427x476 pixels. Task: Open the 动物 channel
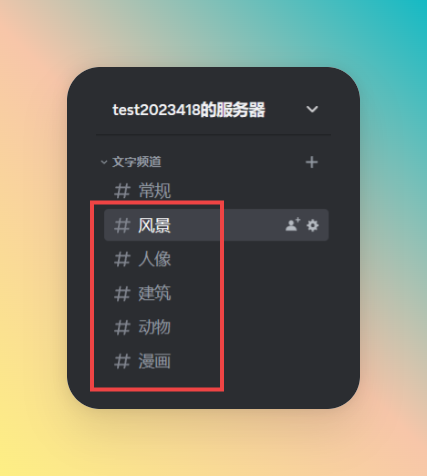(x=154, y=327)
